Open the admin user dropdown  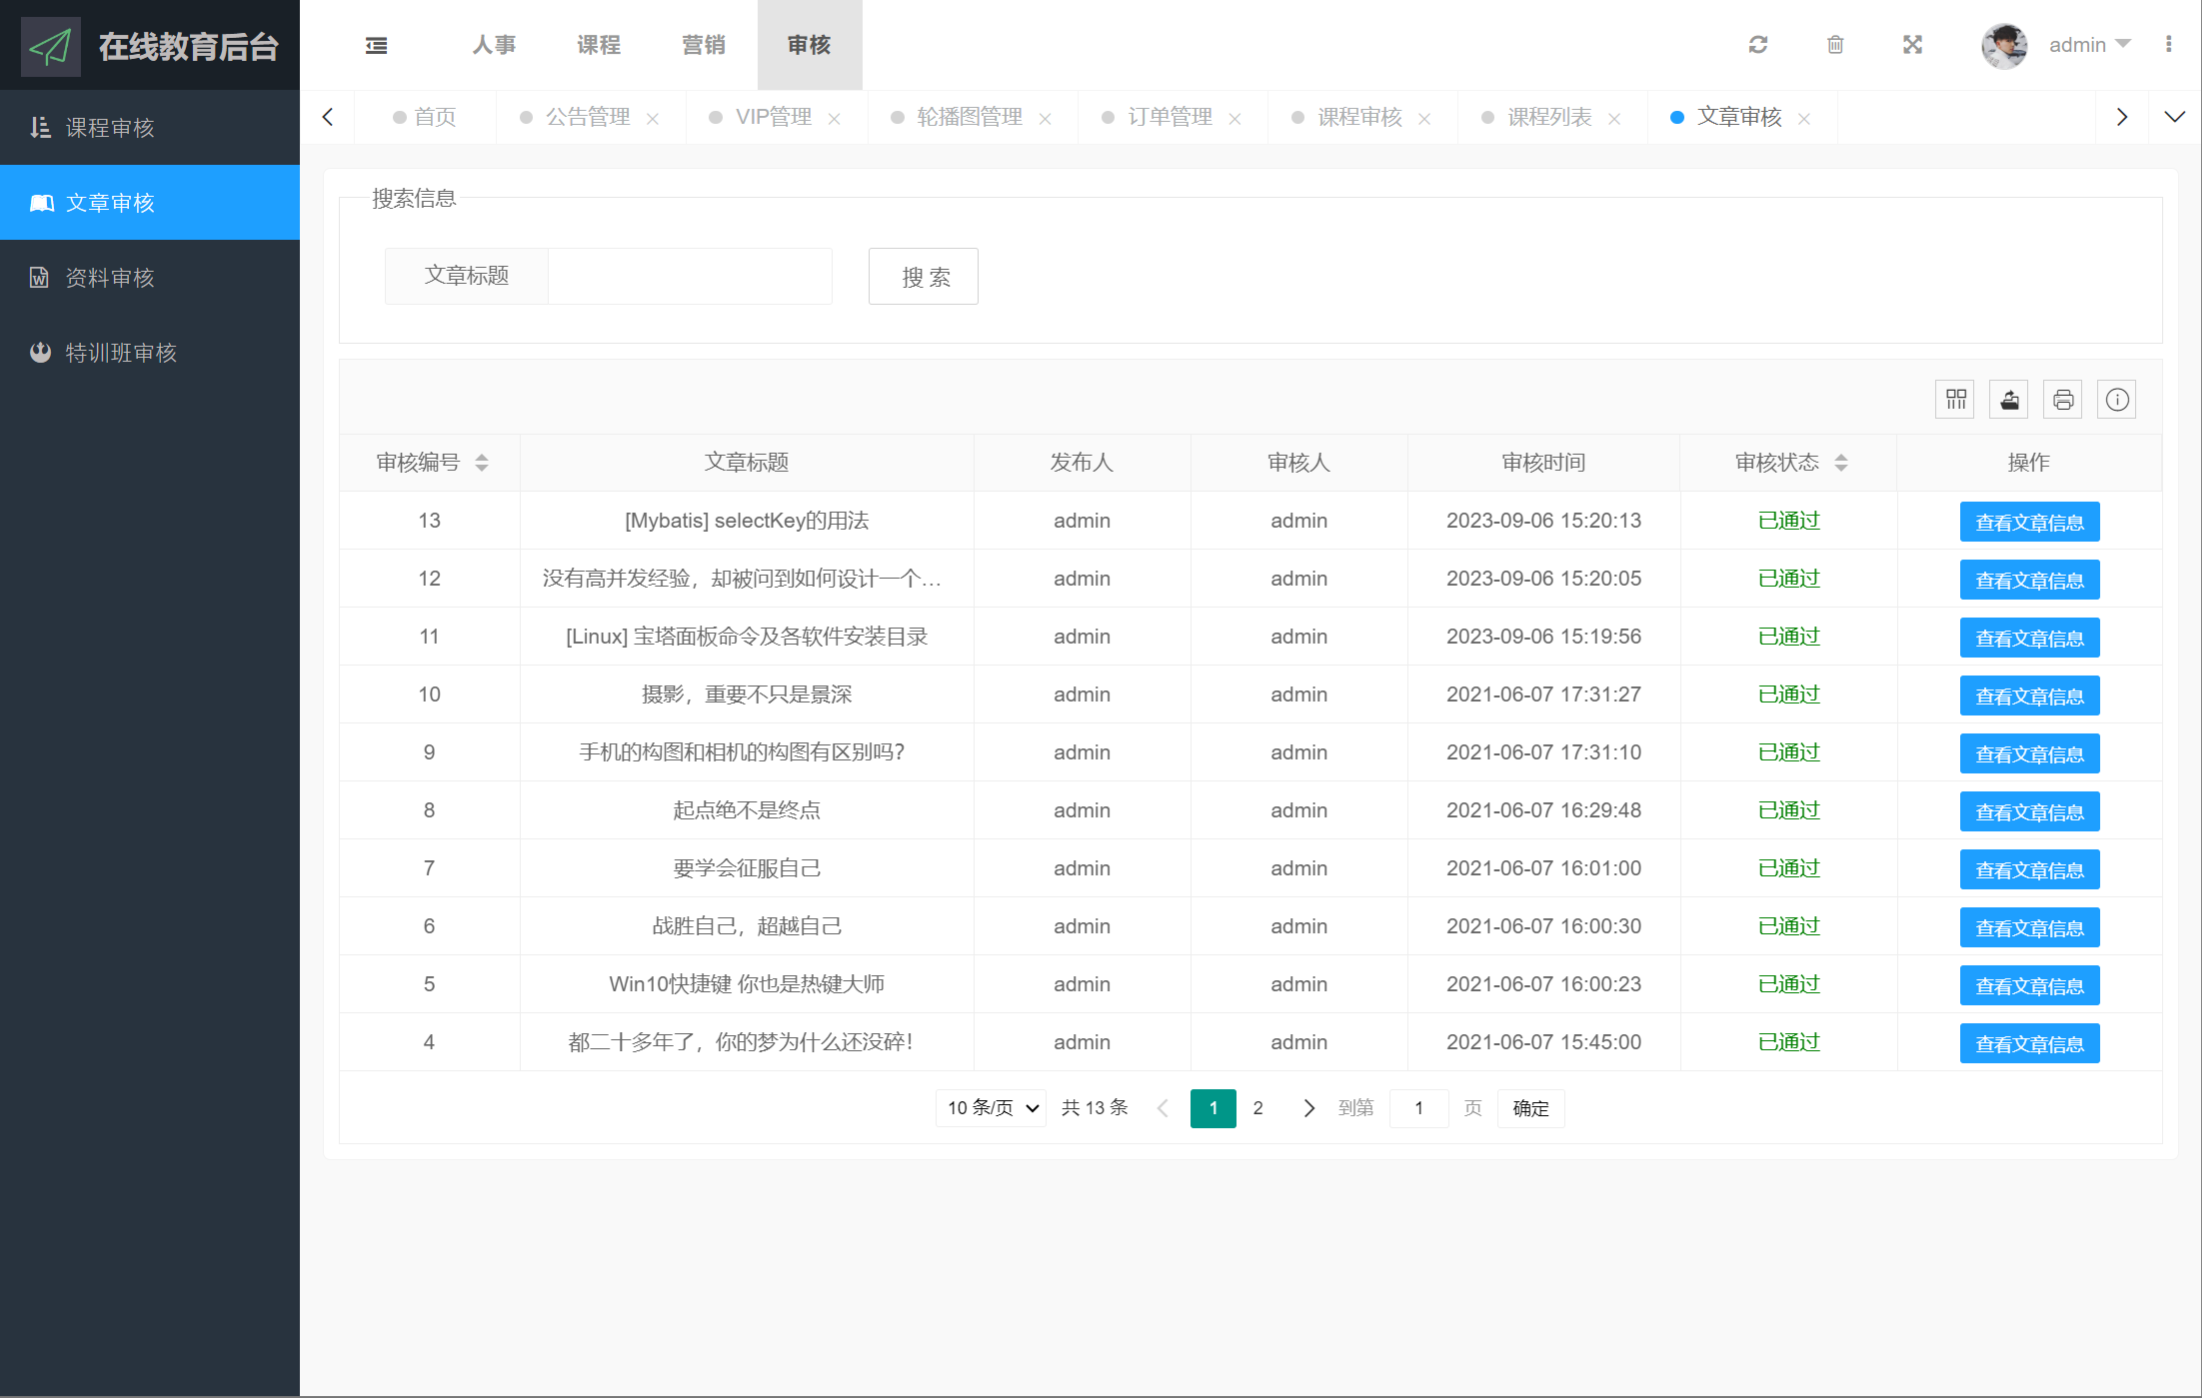pos(2088,45)
